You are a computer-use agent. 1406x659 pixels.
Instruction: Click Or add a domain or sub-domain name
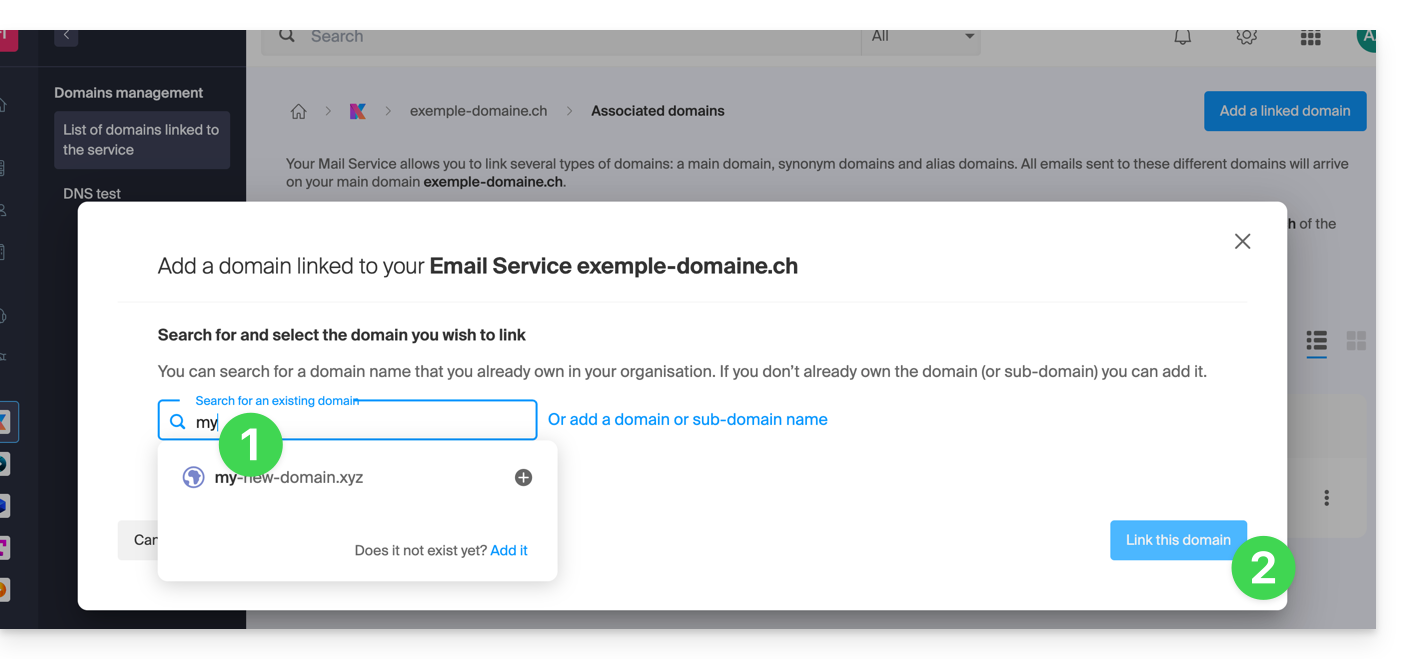click(x=687, y=420)
